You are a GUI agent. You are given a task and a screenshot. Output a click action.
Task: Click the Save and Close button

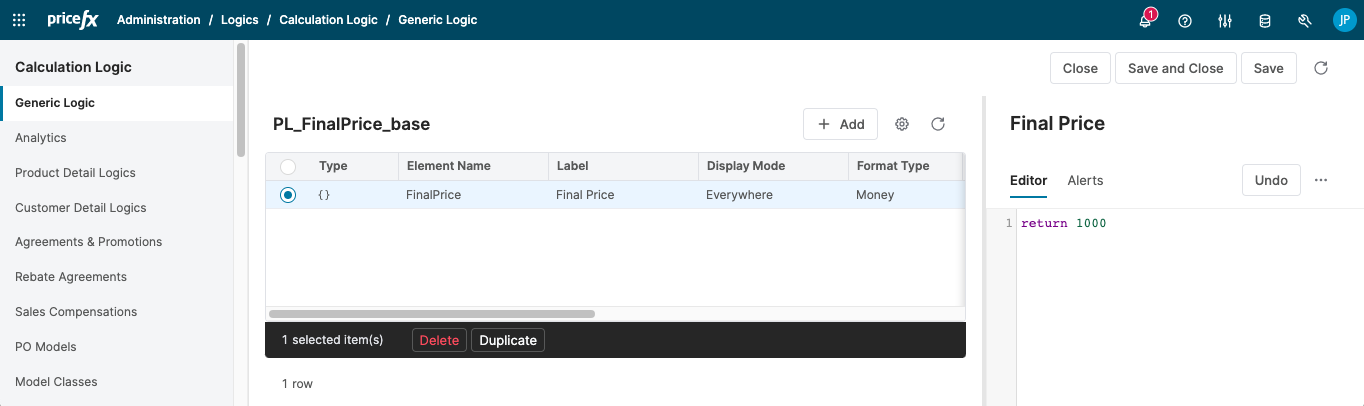[x=1175, y=68]
